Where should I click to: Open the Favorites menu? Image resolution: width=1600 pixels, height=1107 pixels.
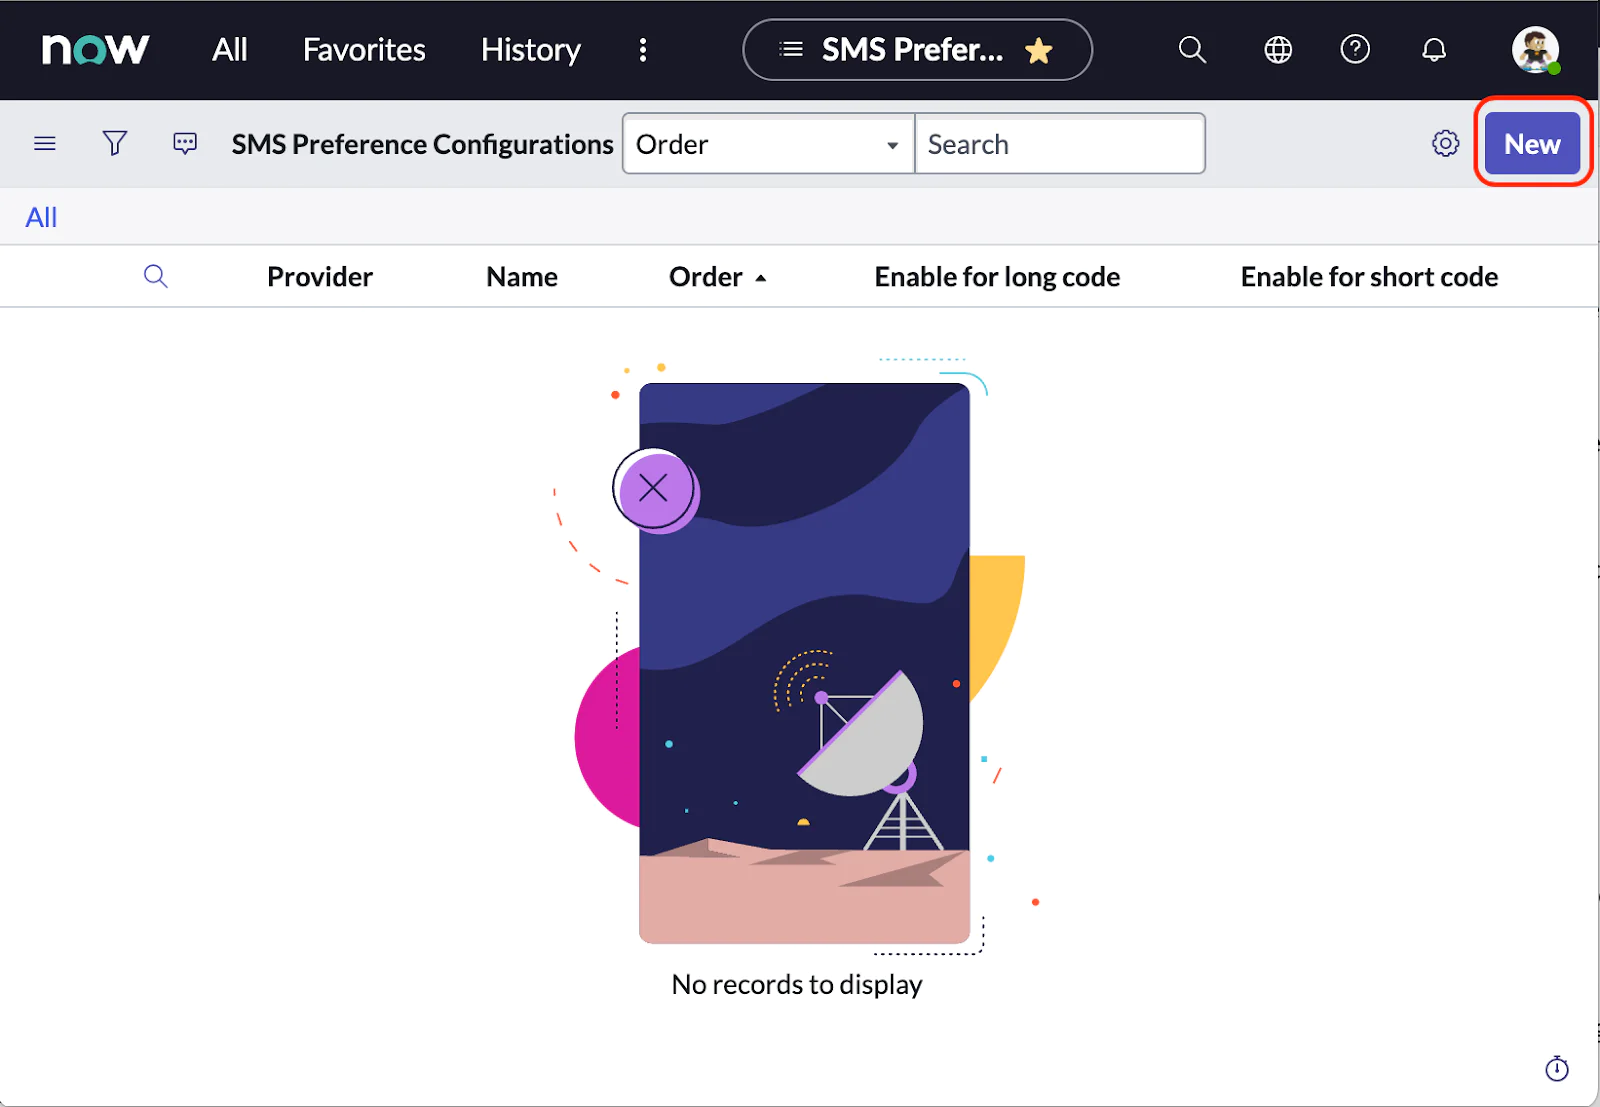pos(364,50)
